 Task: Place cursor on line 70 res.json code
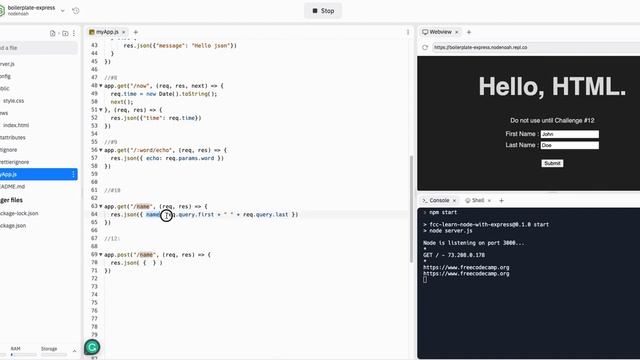click(x=137, y=263)
